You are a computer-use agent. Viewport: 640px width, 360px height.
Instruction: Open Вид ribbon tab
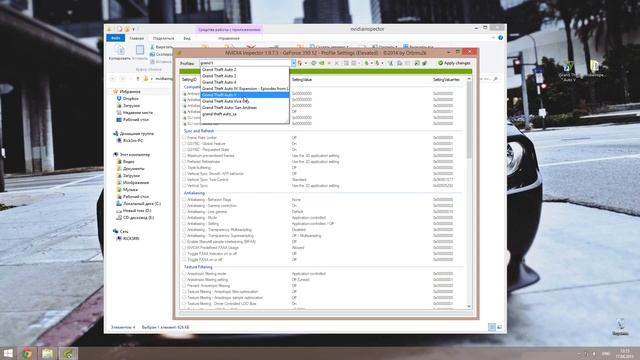187,38
